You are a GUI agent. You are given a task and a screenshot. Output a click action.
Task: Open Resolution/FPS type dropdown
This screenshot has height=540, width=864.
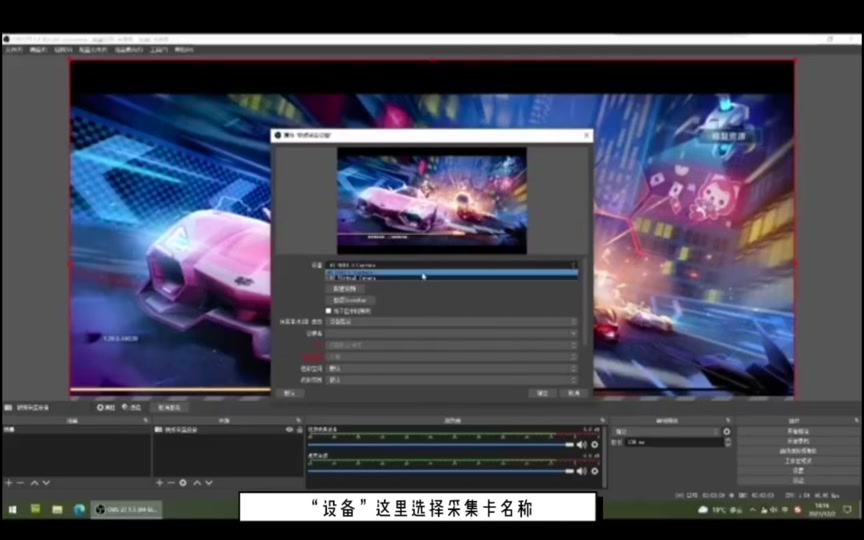point(452,322)
